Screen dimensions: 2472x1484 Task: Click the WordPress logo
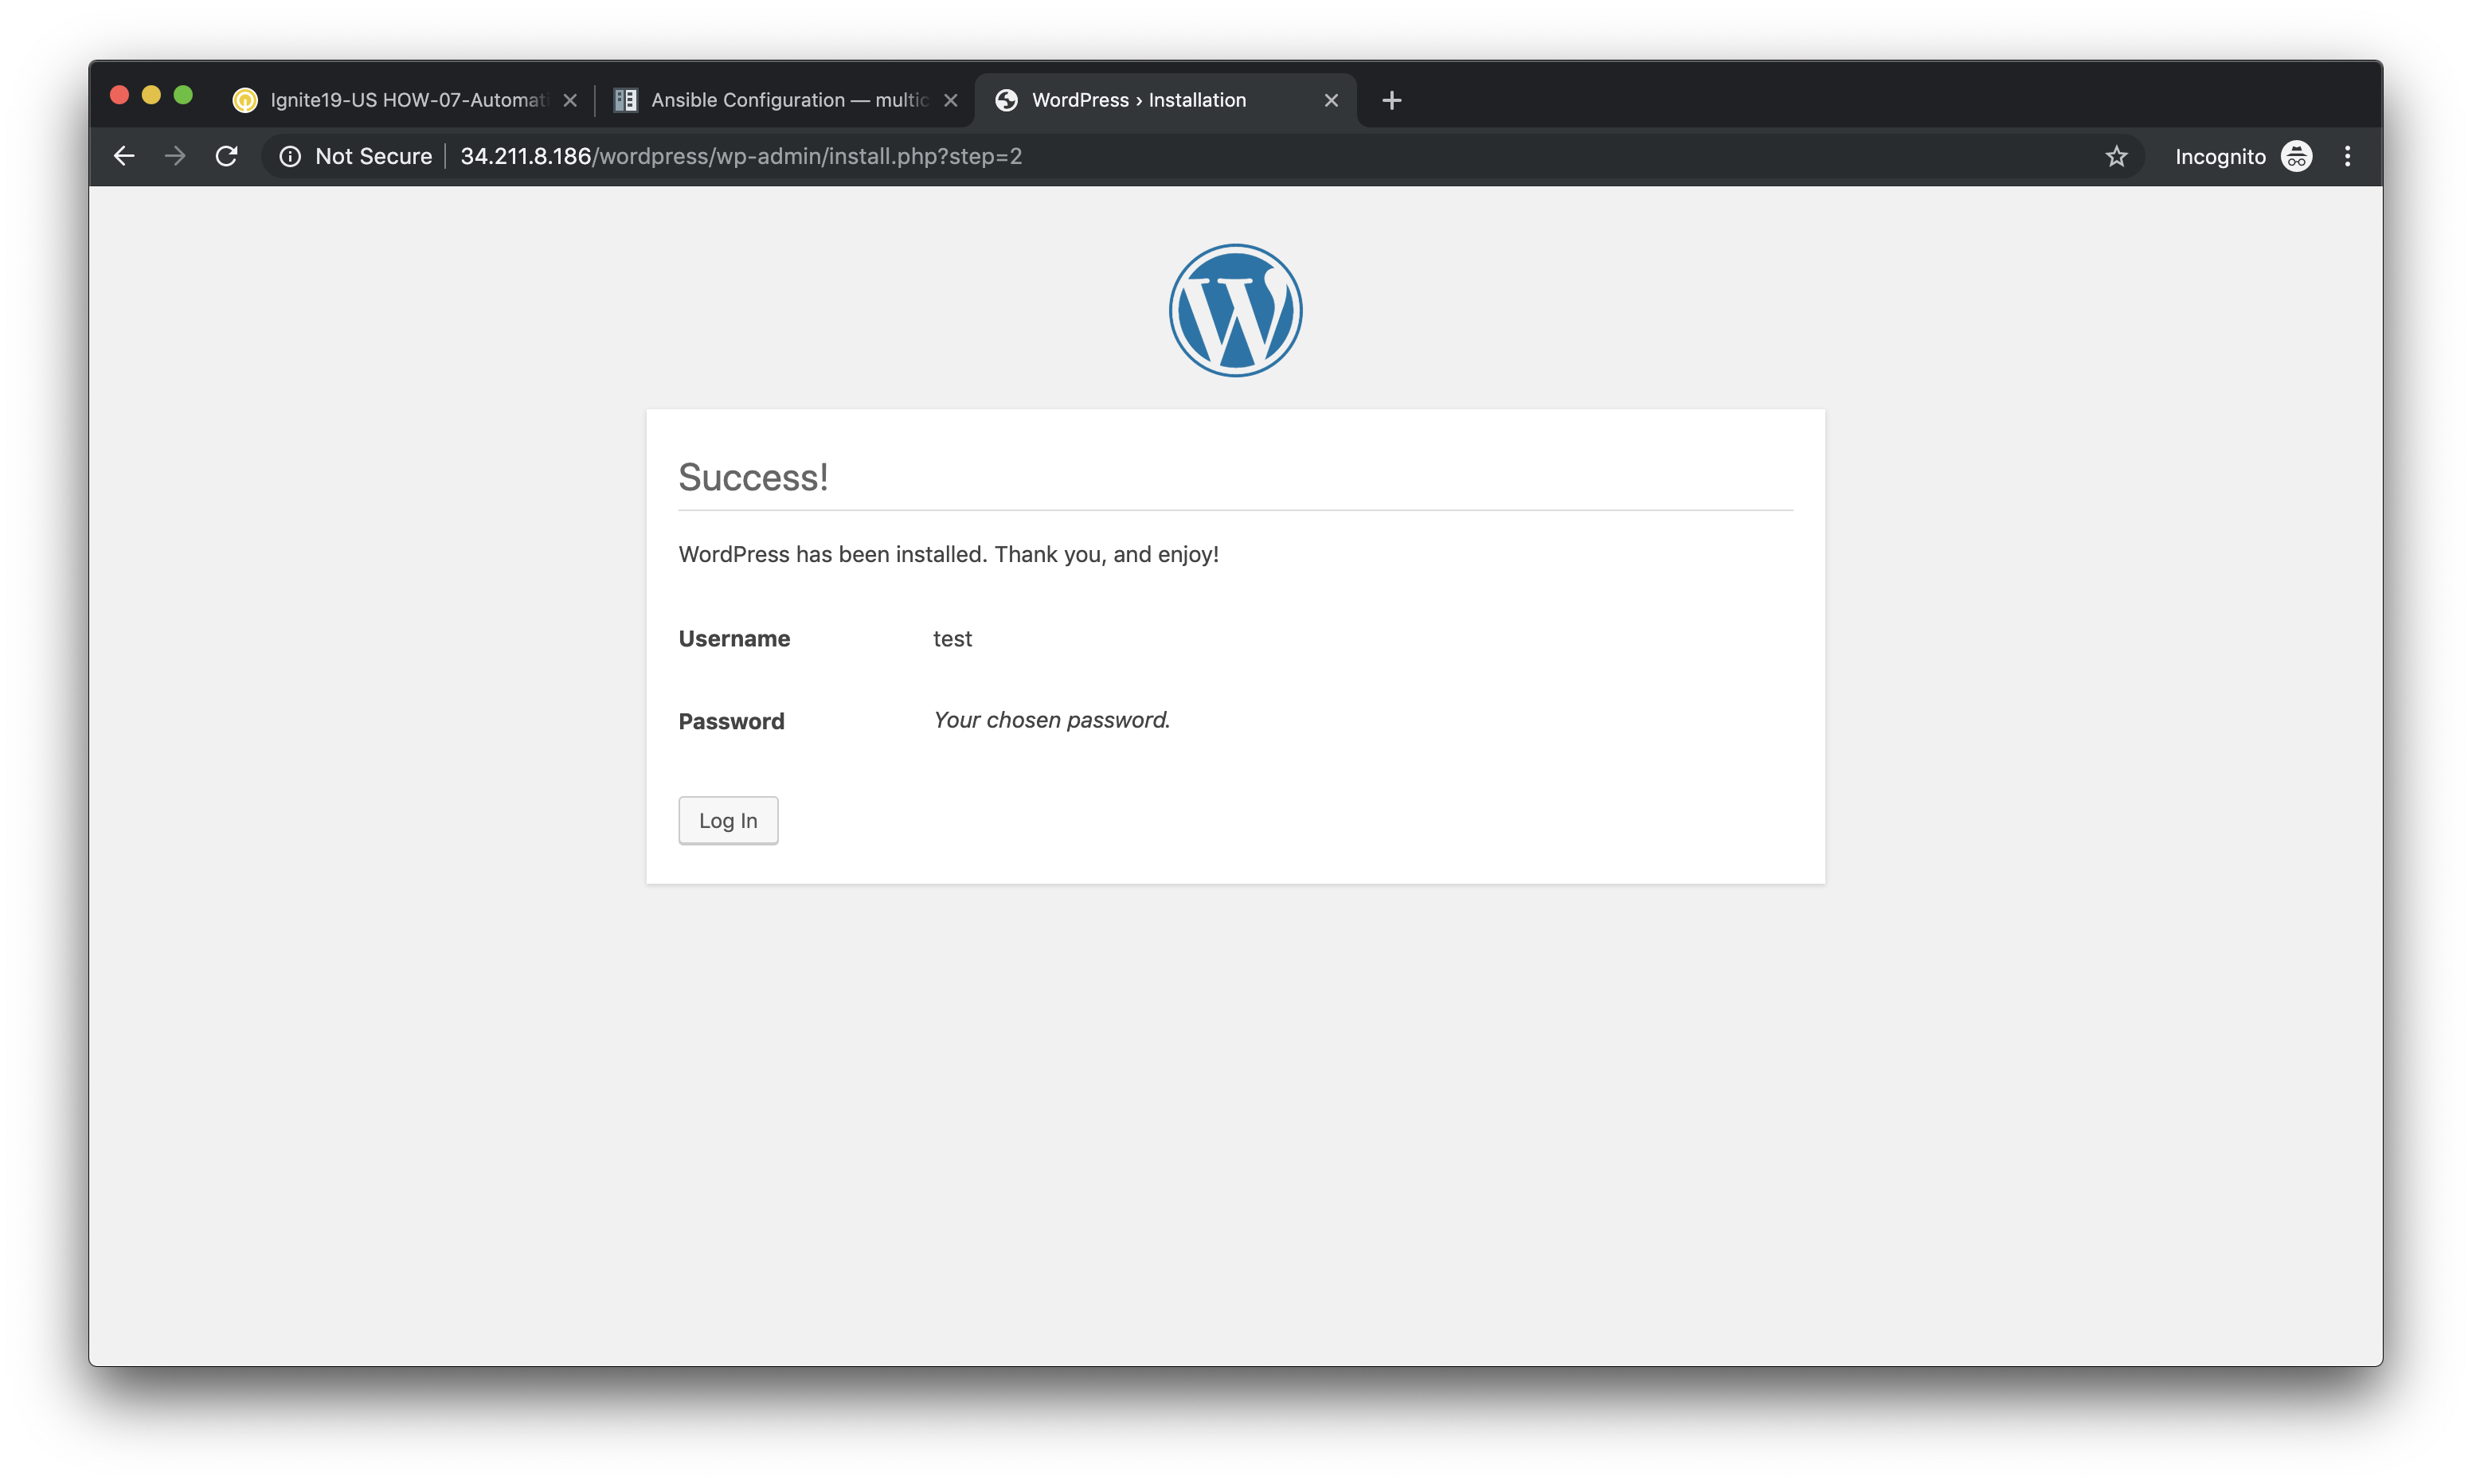pyautogui.click(x=1236, y=310)
